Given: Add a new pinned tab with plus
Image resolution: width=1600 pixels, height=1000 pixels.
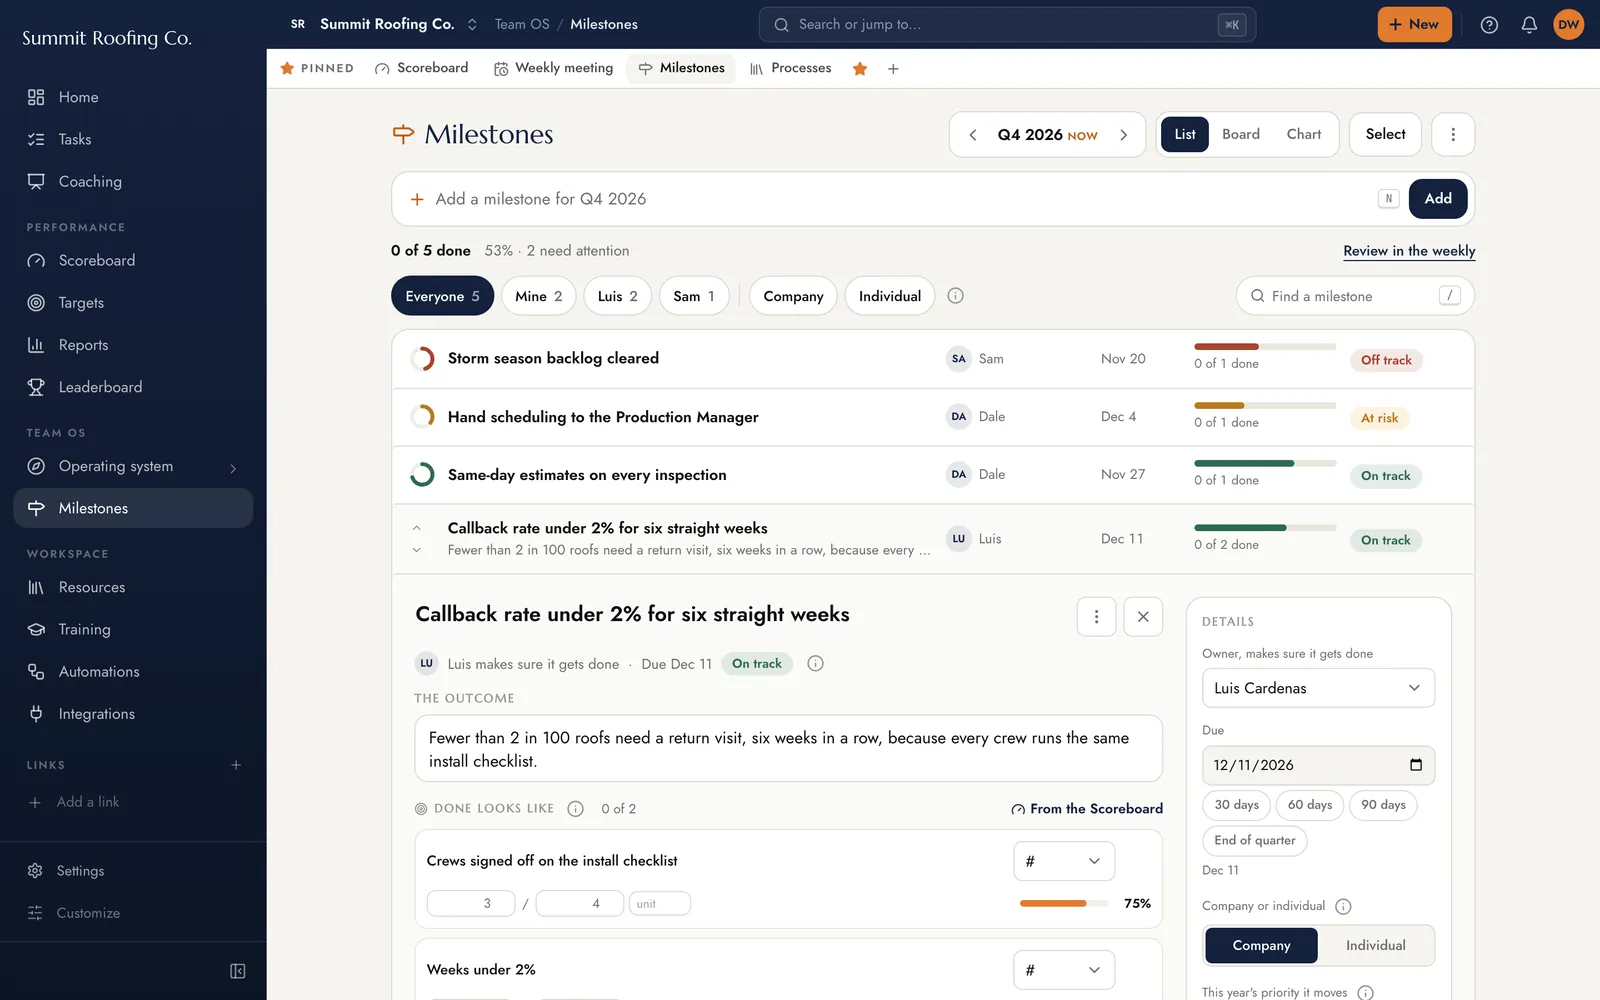Looking at the screenshot, I should pyautogui.click(x=893, y=69).
